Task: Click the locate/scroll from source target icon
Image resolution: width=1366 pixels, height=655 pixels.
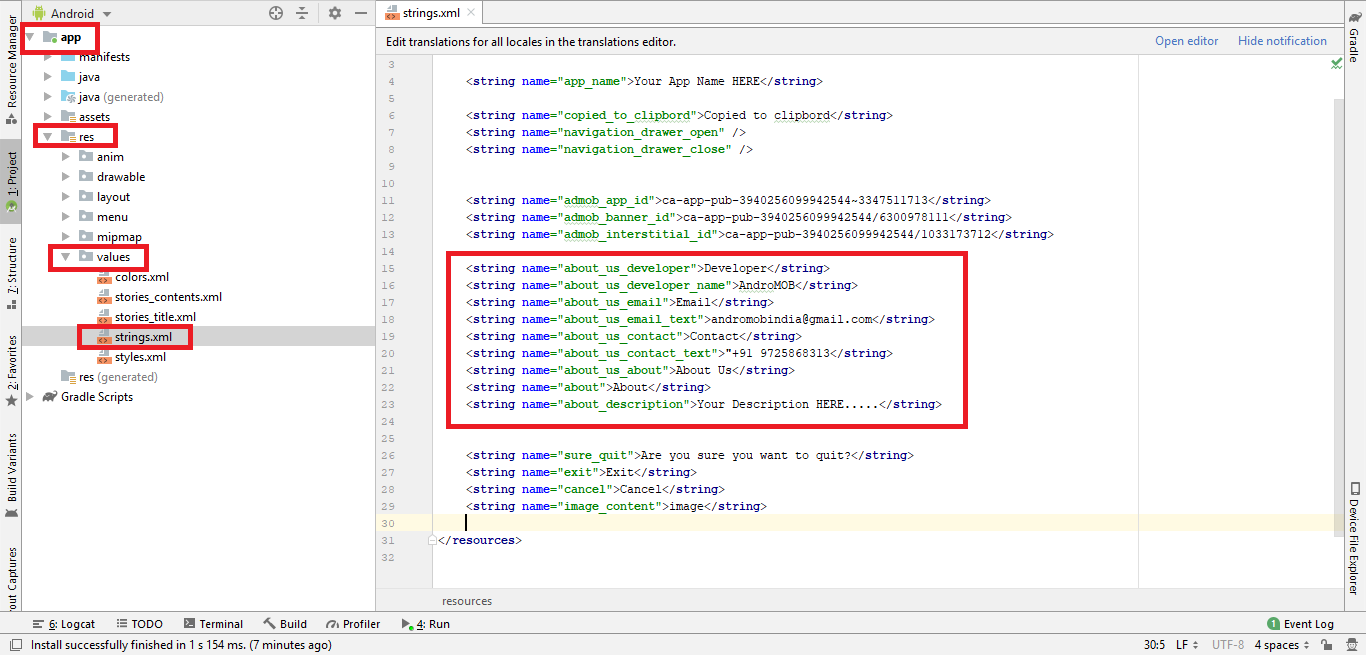Action: pyautogui.click(x=277, y=13)
